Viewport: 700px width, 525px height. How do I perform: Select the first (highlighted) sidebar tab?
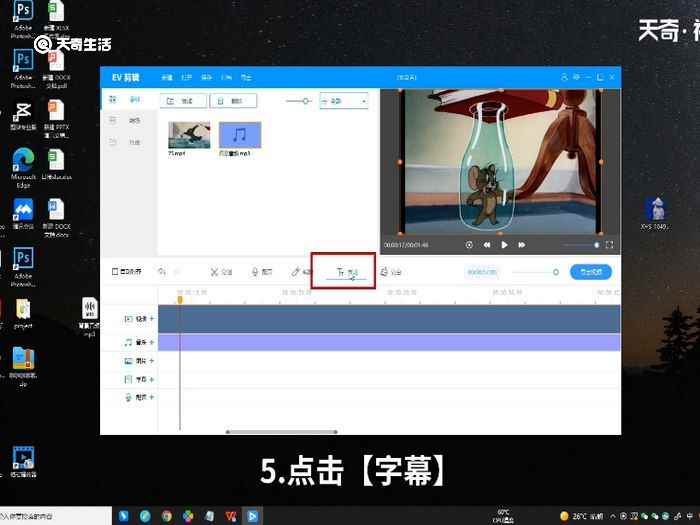coord(128,100)
